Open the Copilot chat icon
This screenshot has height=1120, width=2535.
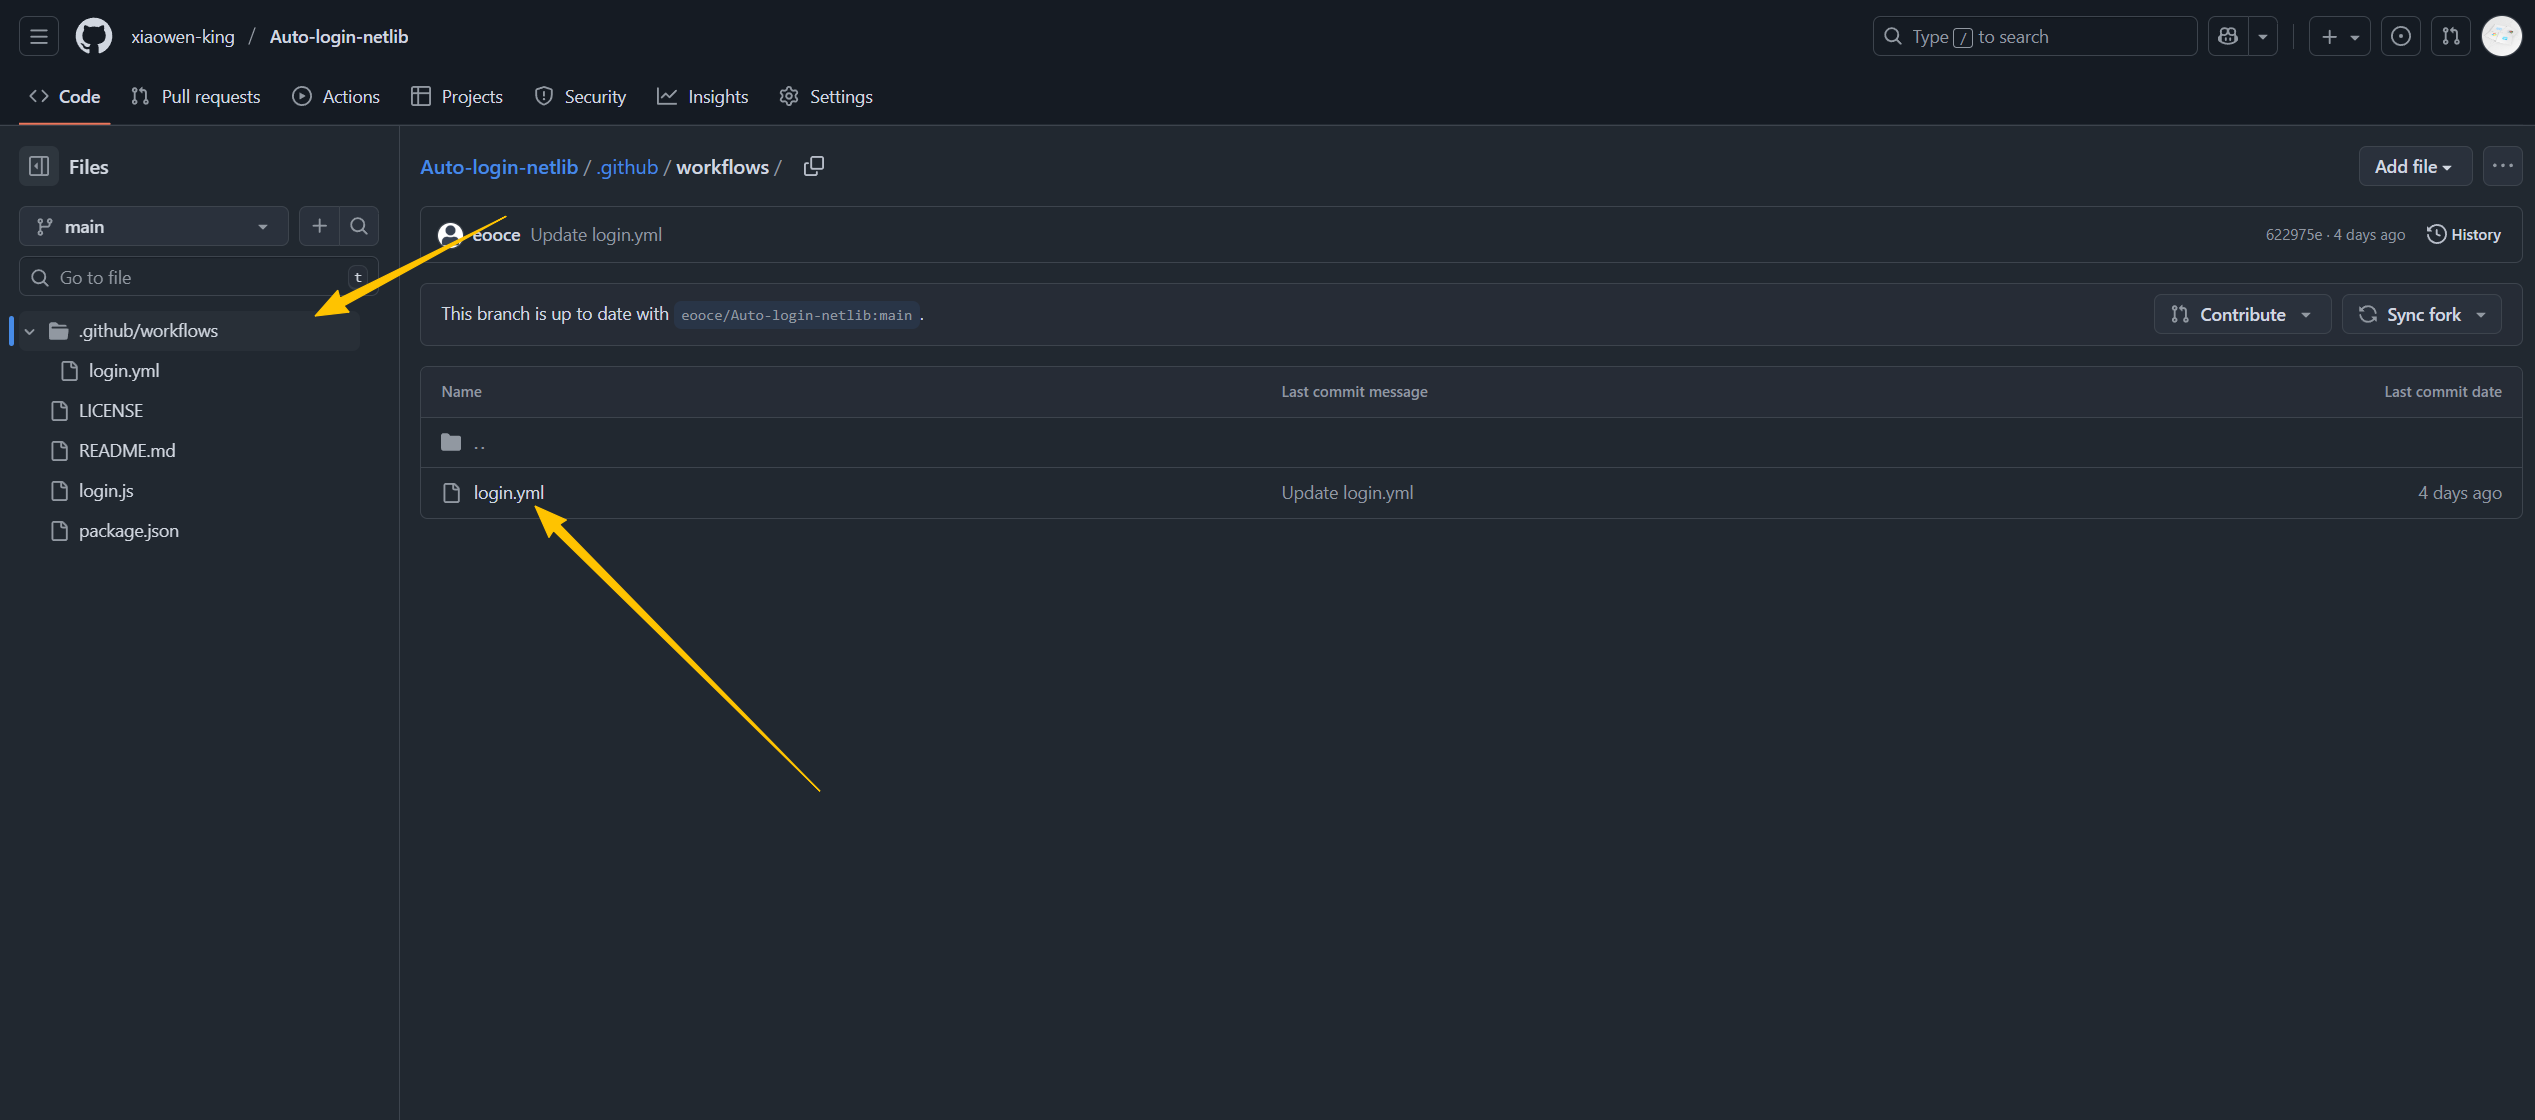(x=2228, y=37)
